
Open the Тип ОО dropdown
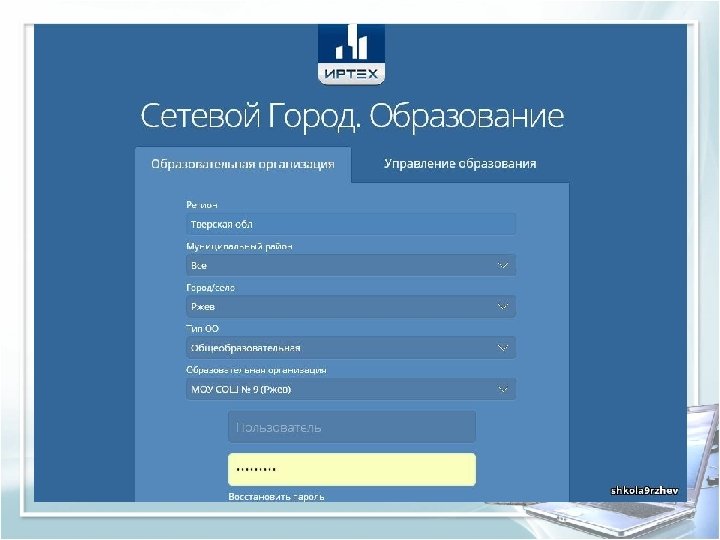(351, 348)
